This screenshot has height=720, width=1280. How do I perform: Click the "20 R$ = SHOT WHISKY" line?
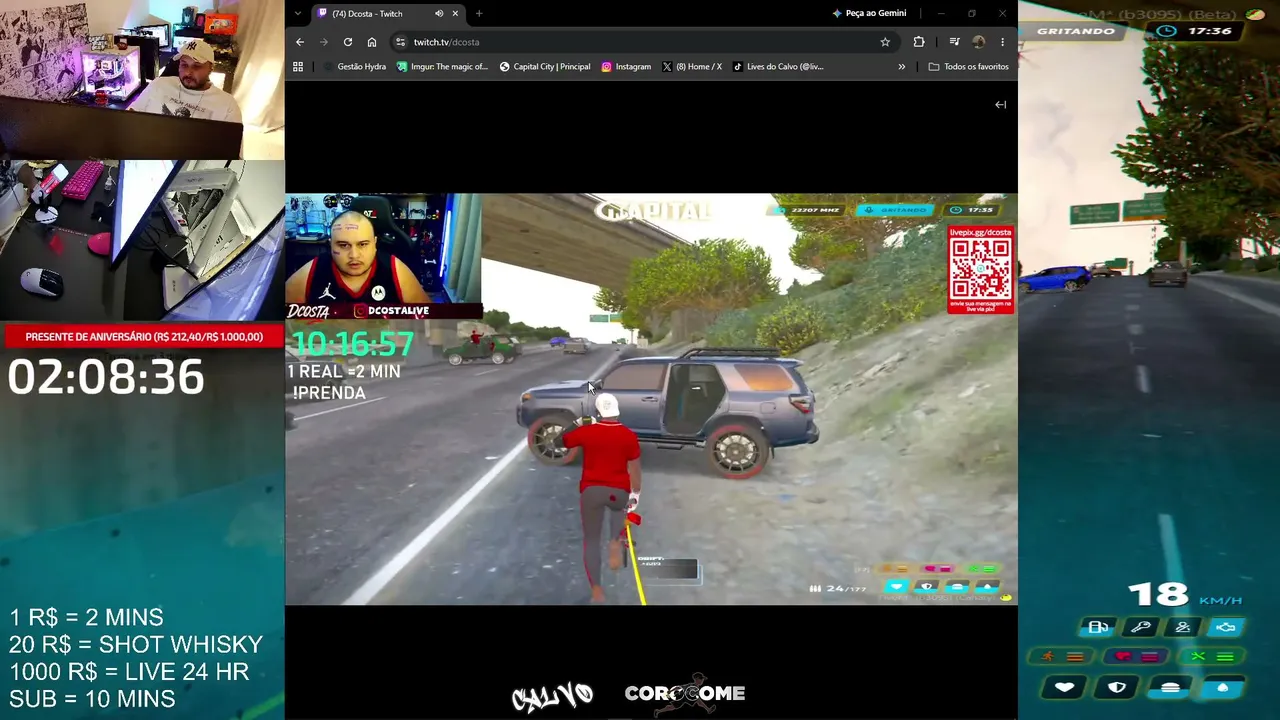[x=136, y=645]
